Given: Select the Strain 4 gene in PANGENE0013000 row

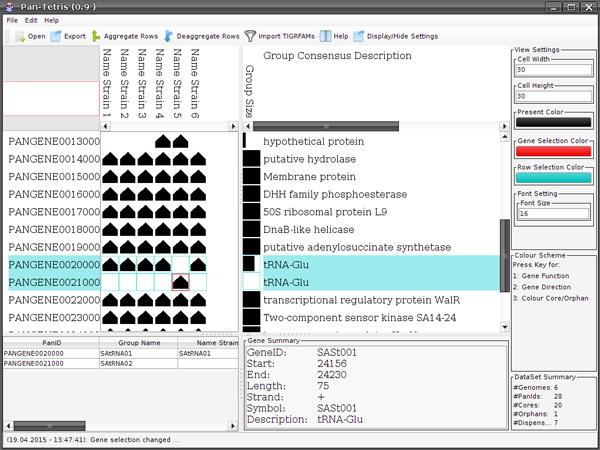Looking at the screenshot, I should point(163,142).
